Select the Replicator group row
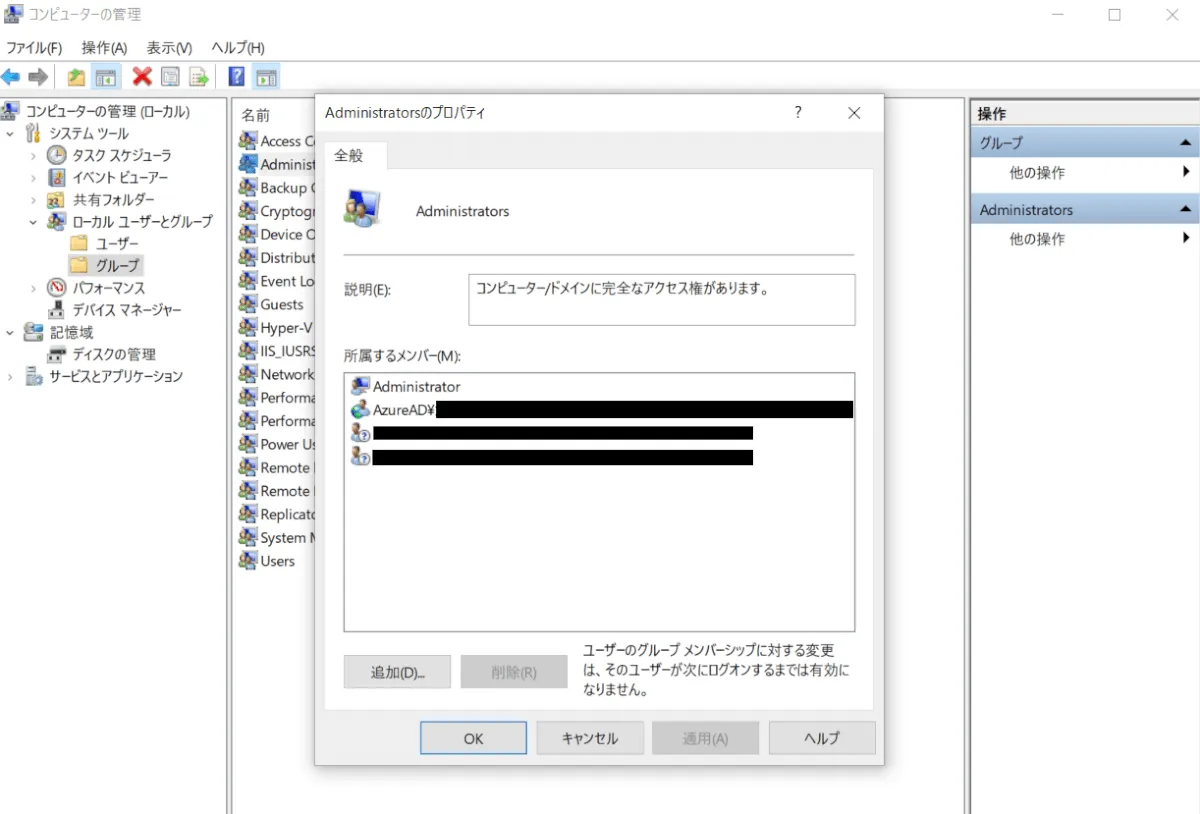This screenshot has width=1200, height=814. tap(276, 514)
